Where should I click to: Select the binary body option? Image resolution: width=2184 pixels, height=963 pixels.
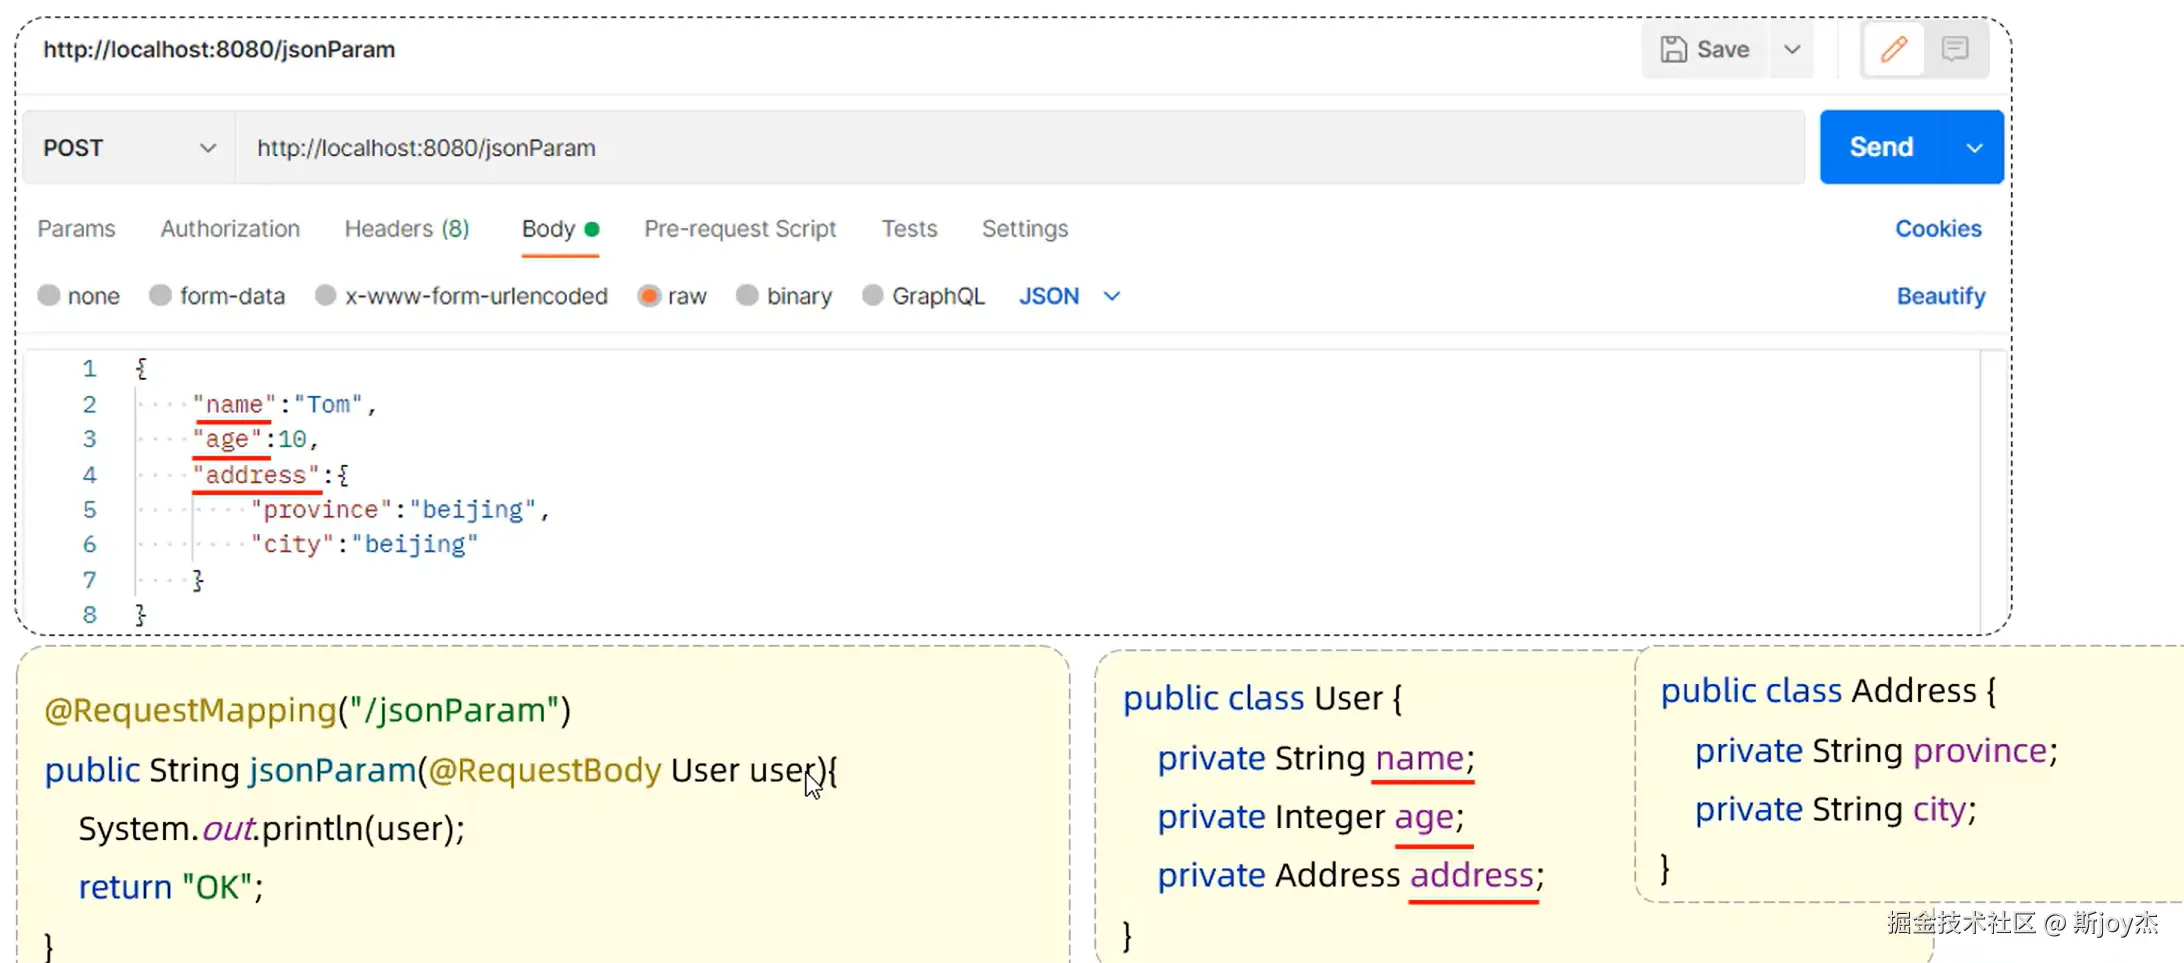(747, 296)
